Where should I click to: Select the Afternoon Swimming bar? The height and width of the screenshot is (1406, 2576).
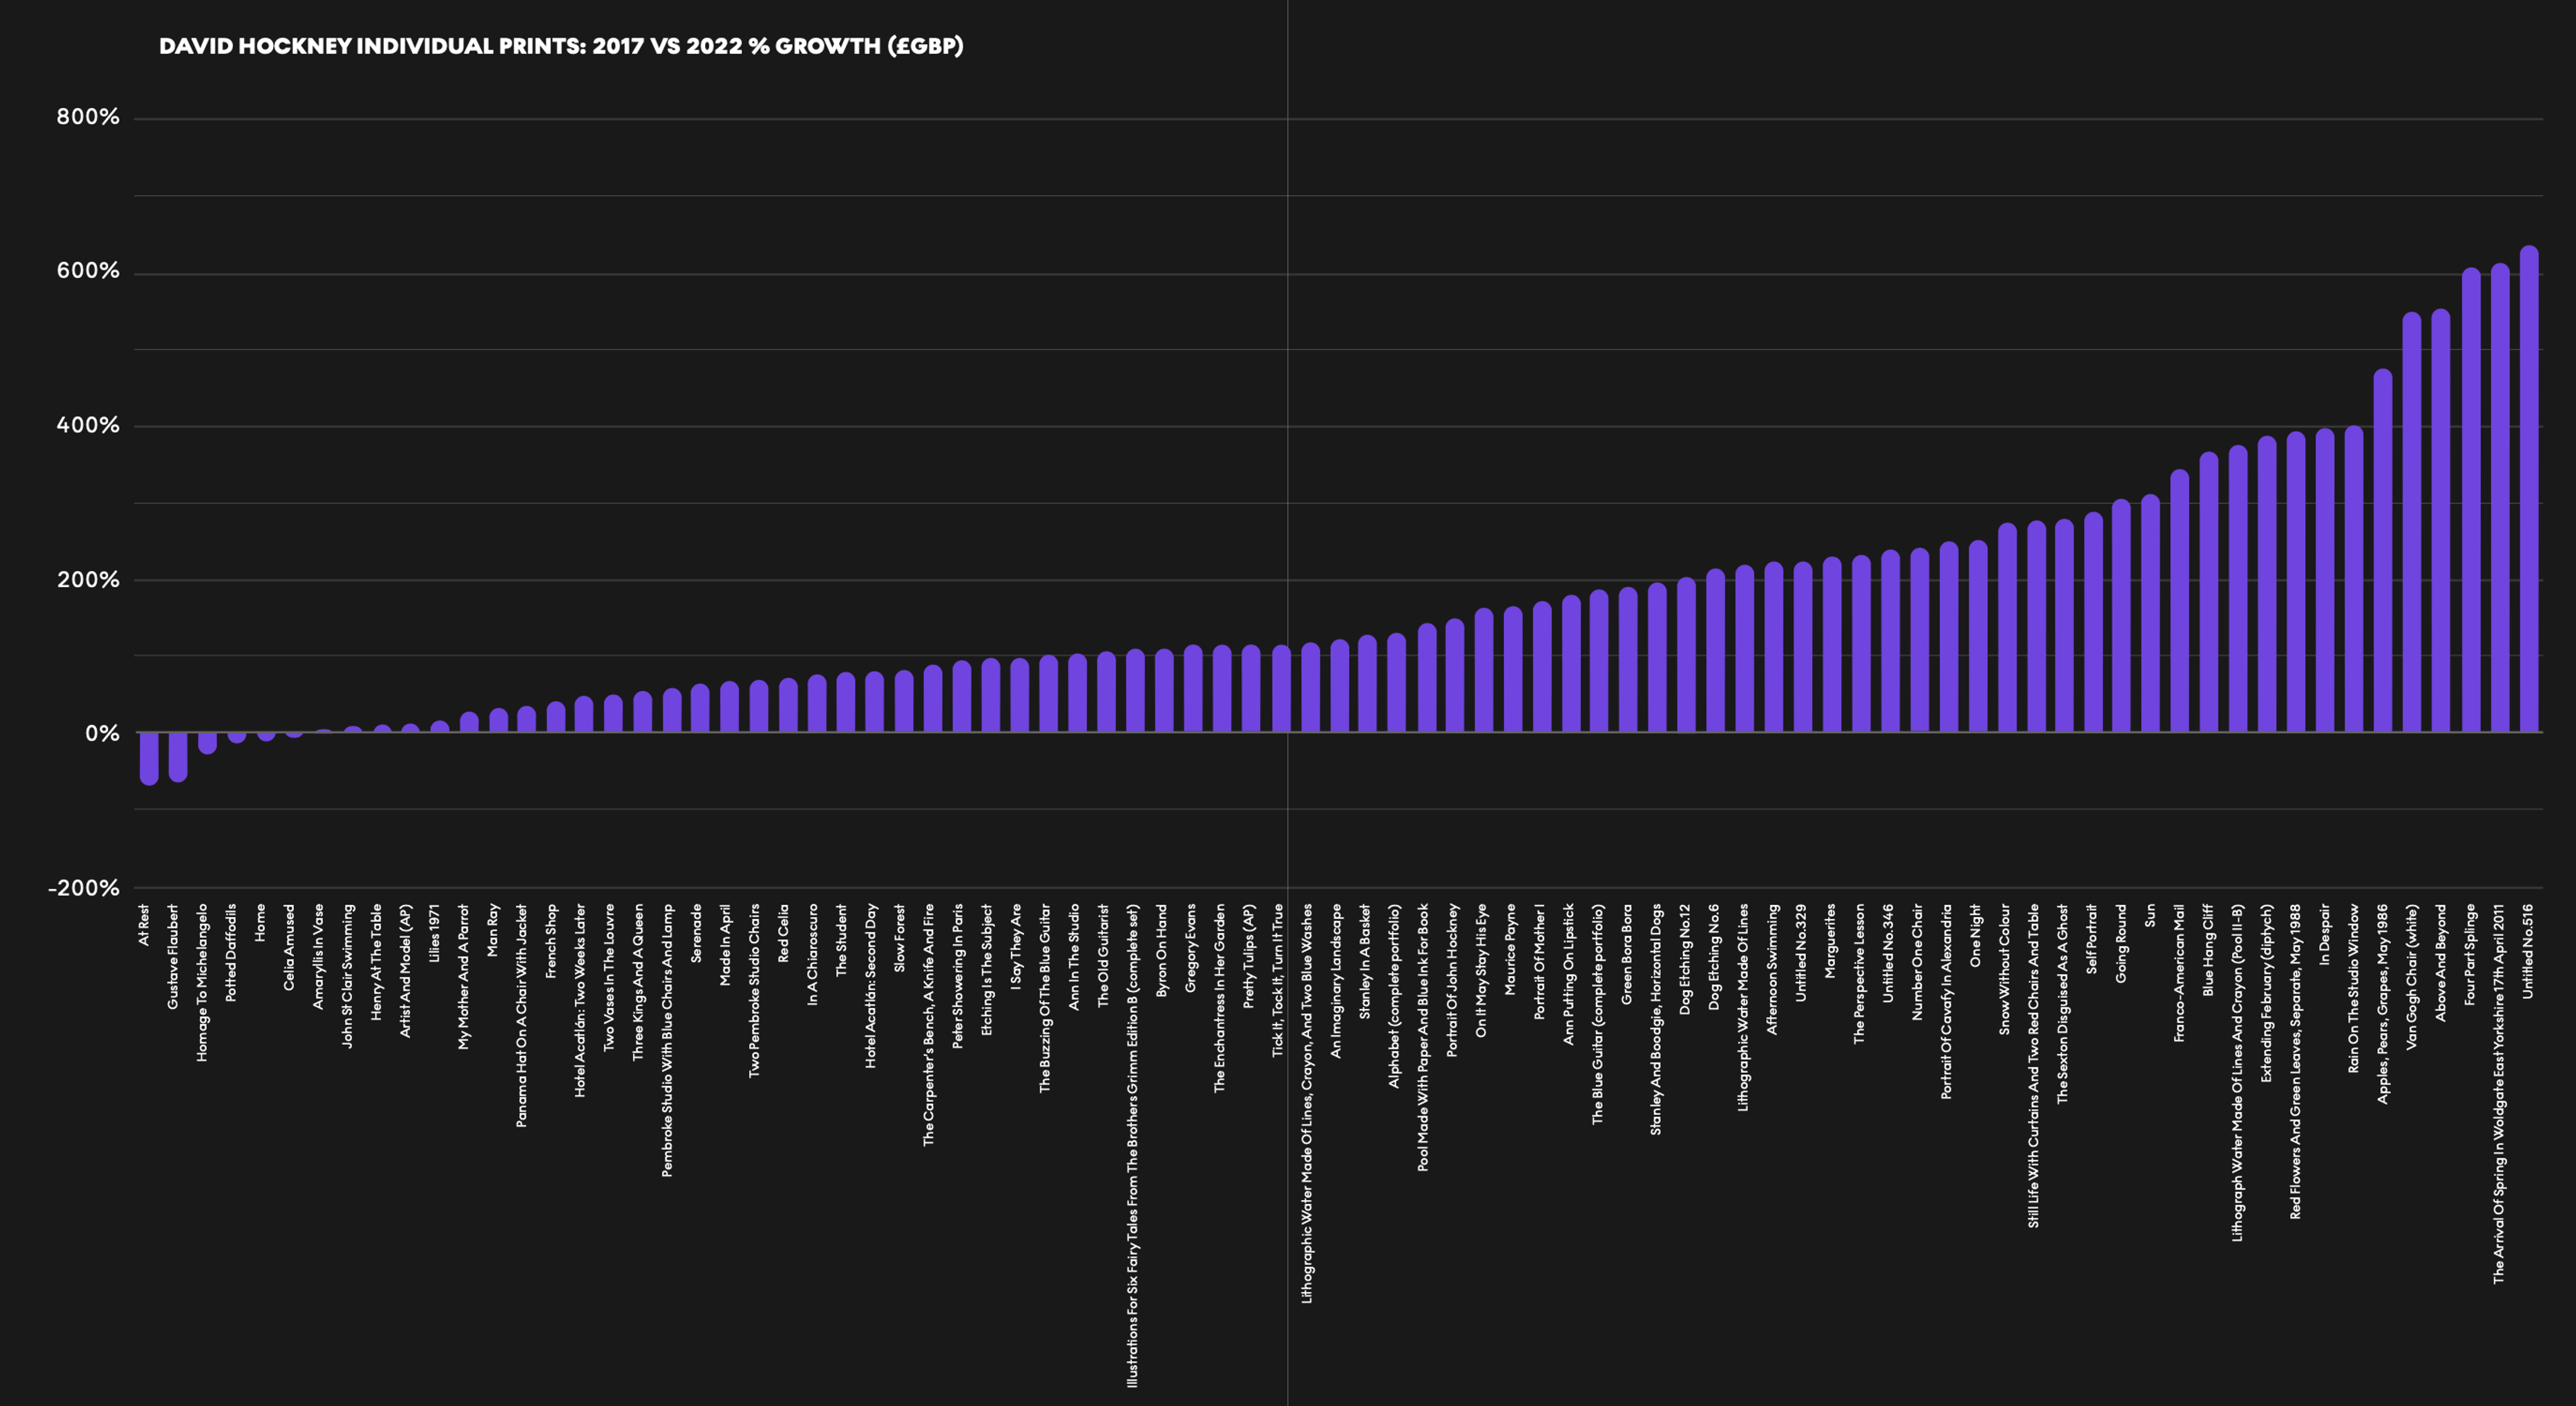tap(1774, 647)
